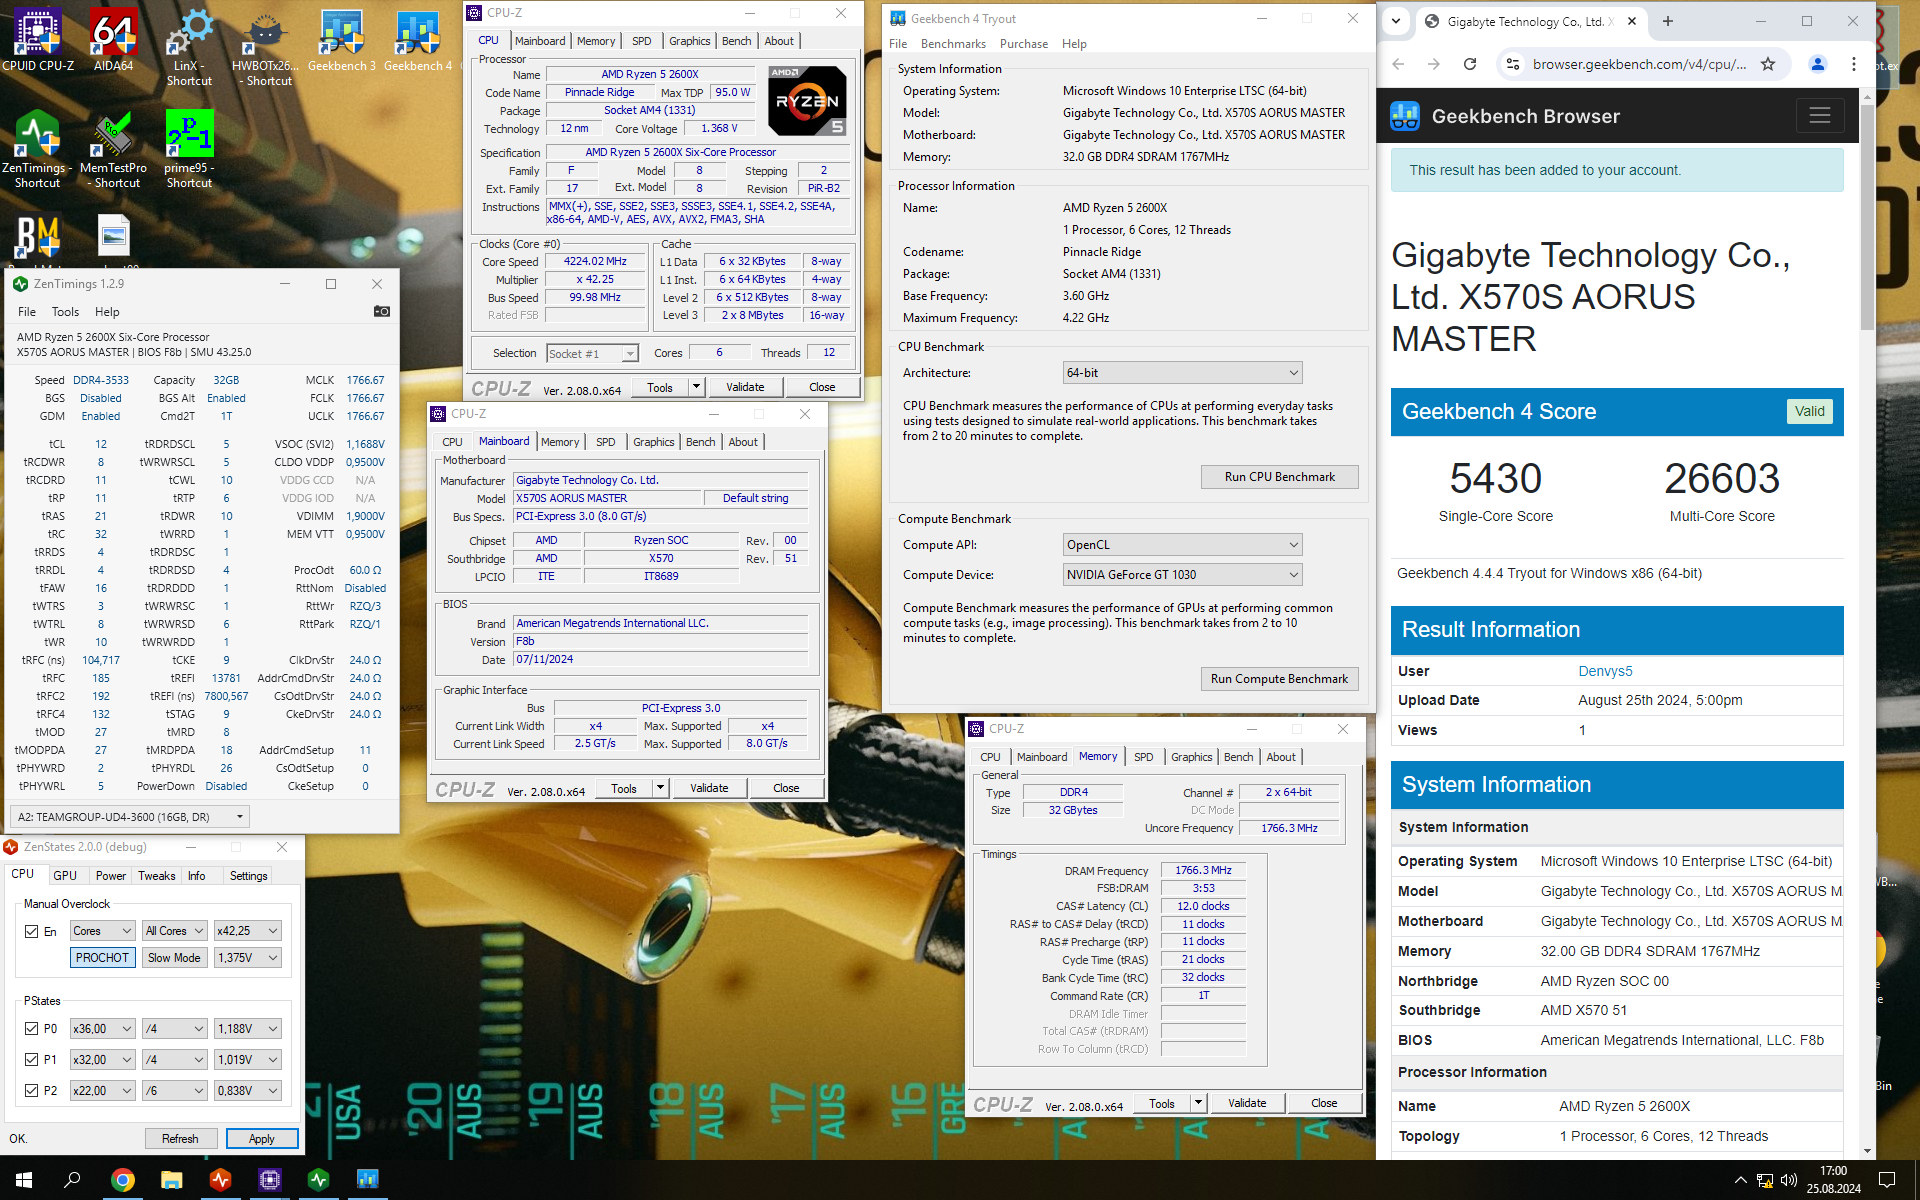Switch to Tweaks tab in ZenStates
This screenshot has width=1920, height=1200.
pos(156,876)
